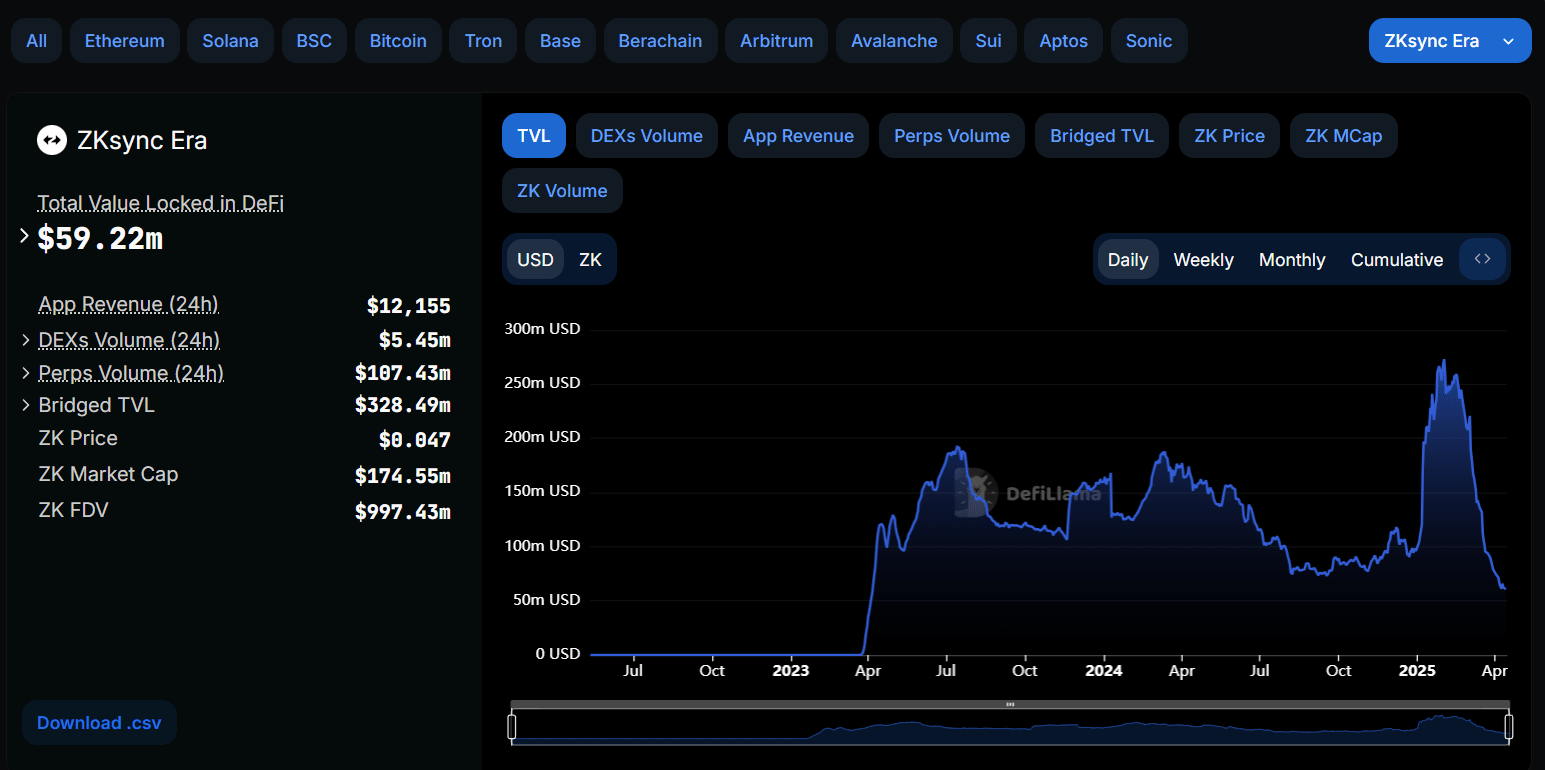Click DEXs Volume (24h) label

click(129, 341)
